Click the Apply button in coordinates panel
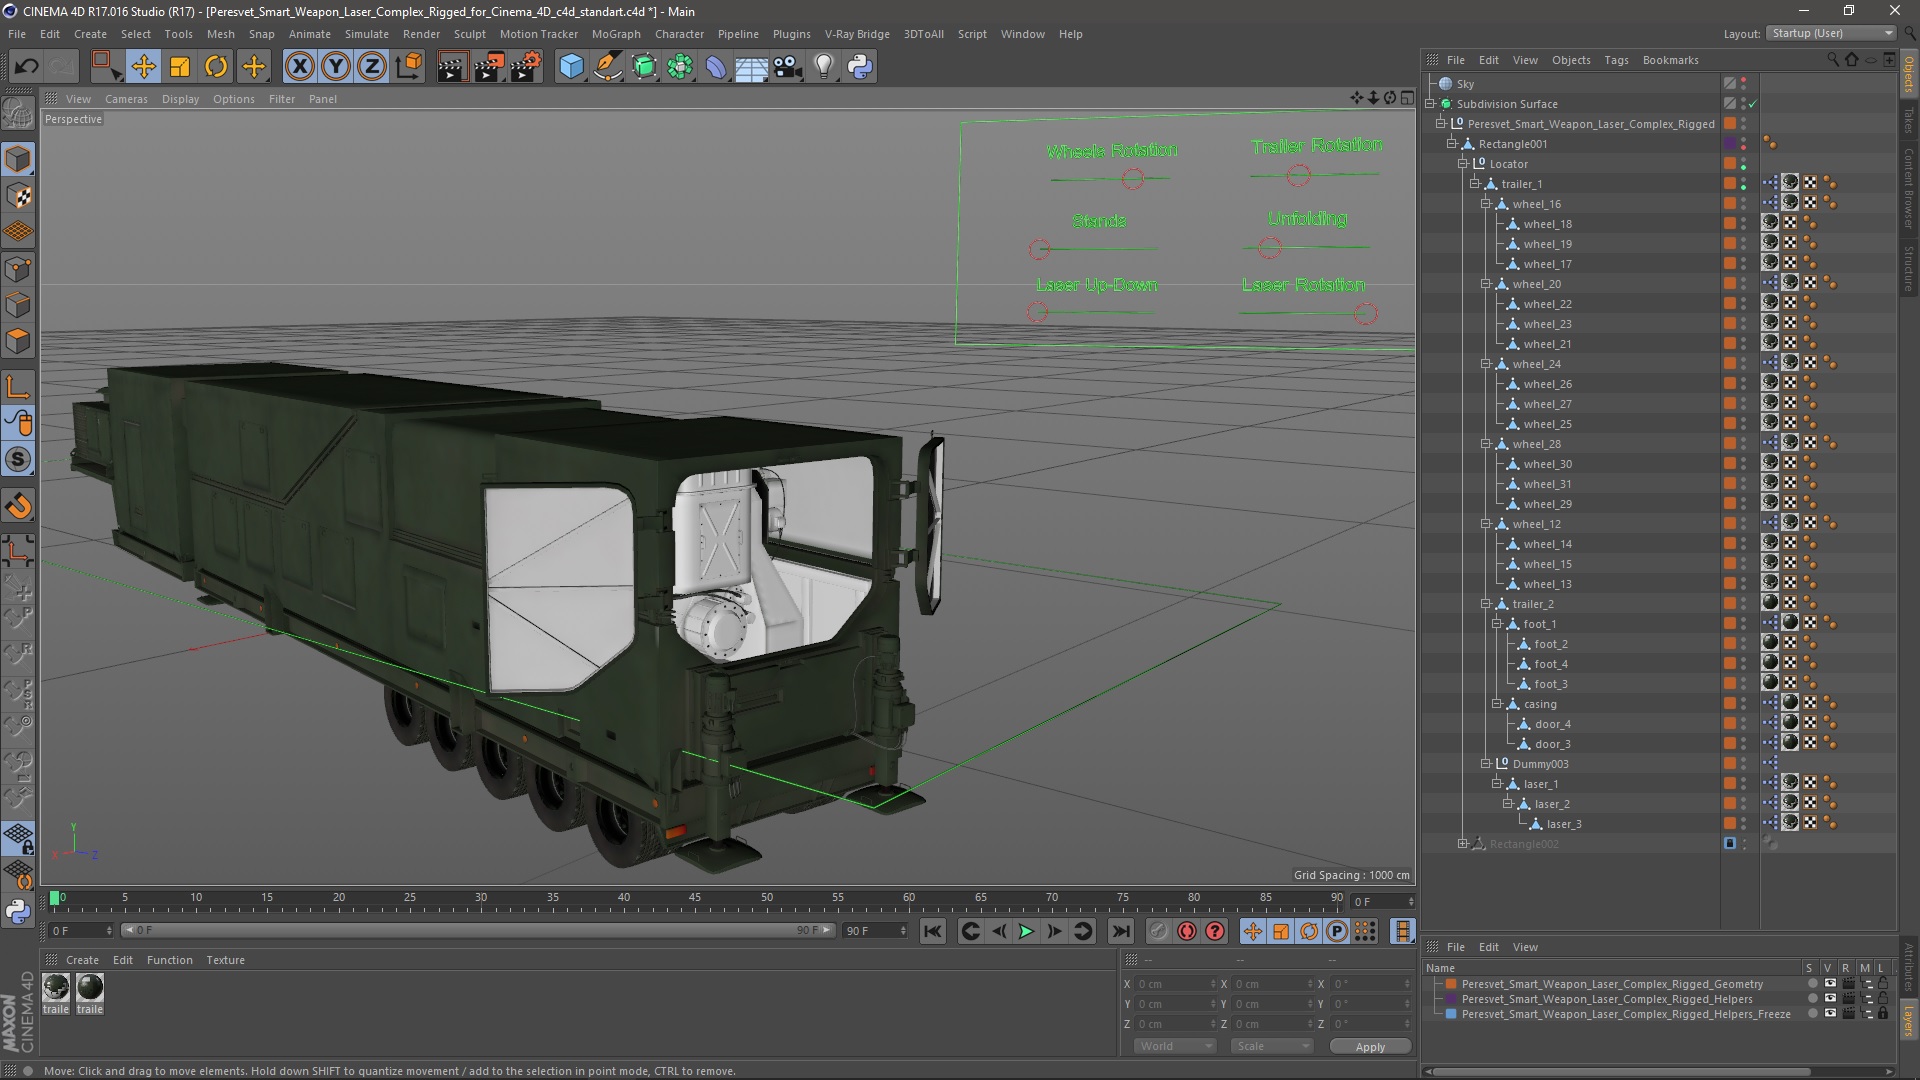Screen dimensions: 1920x1080 (1370, 1046)
